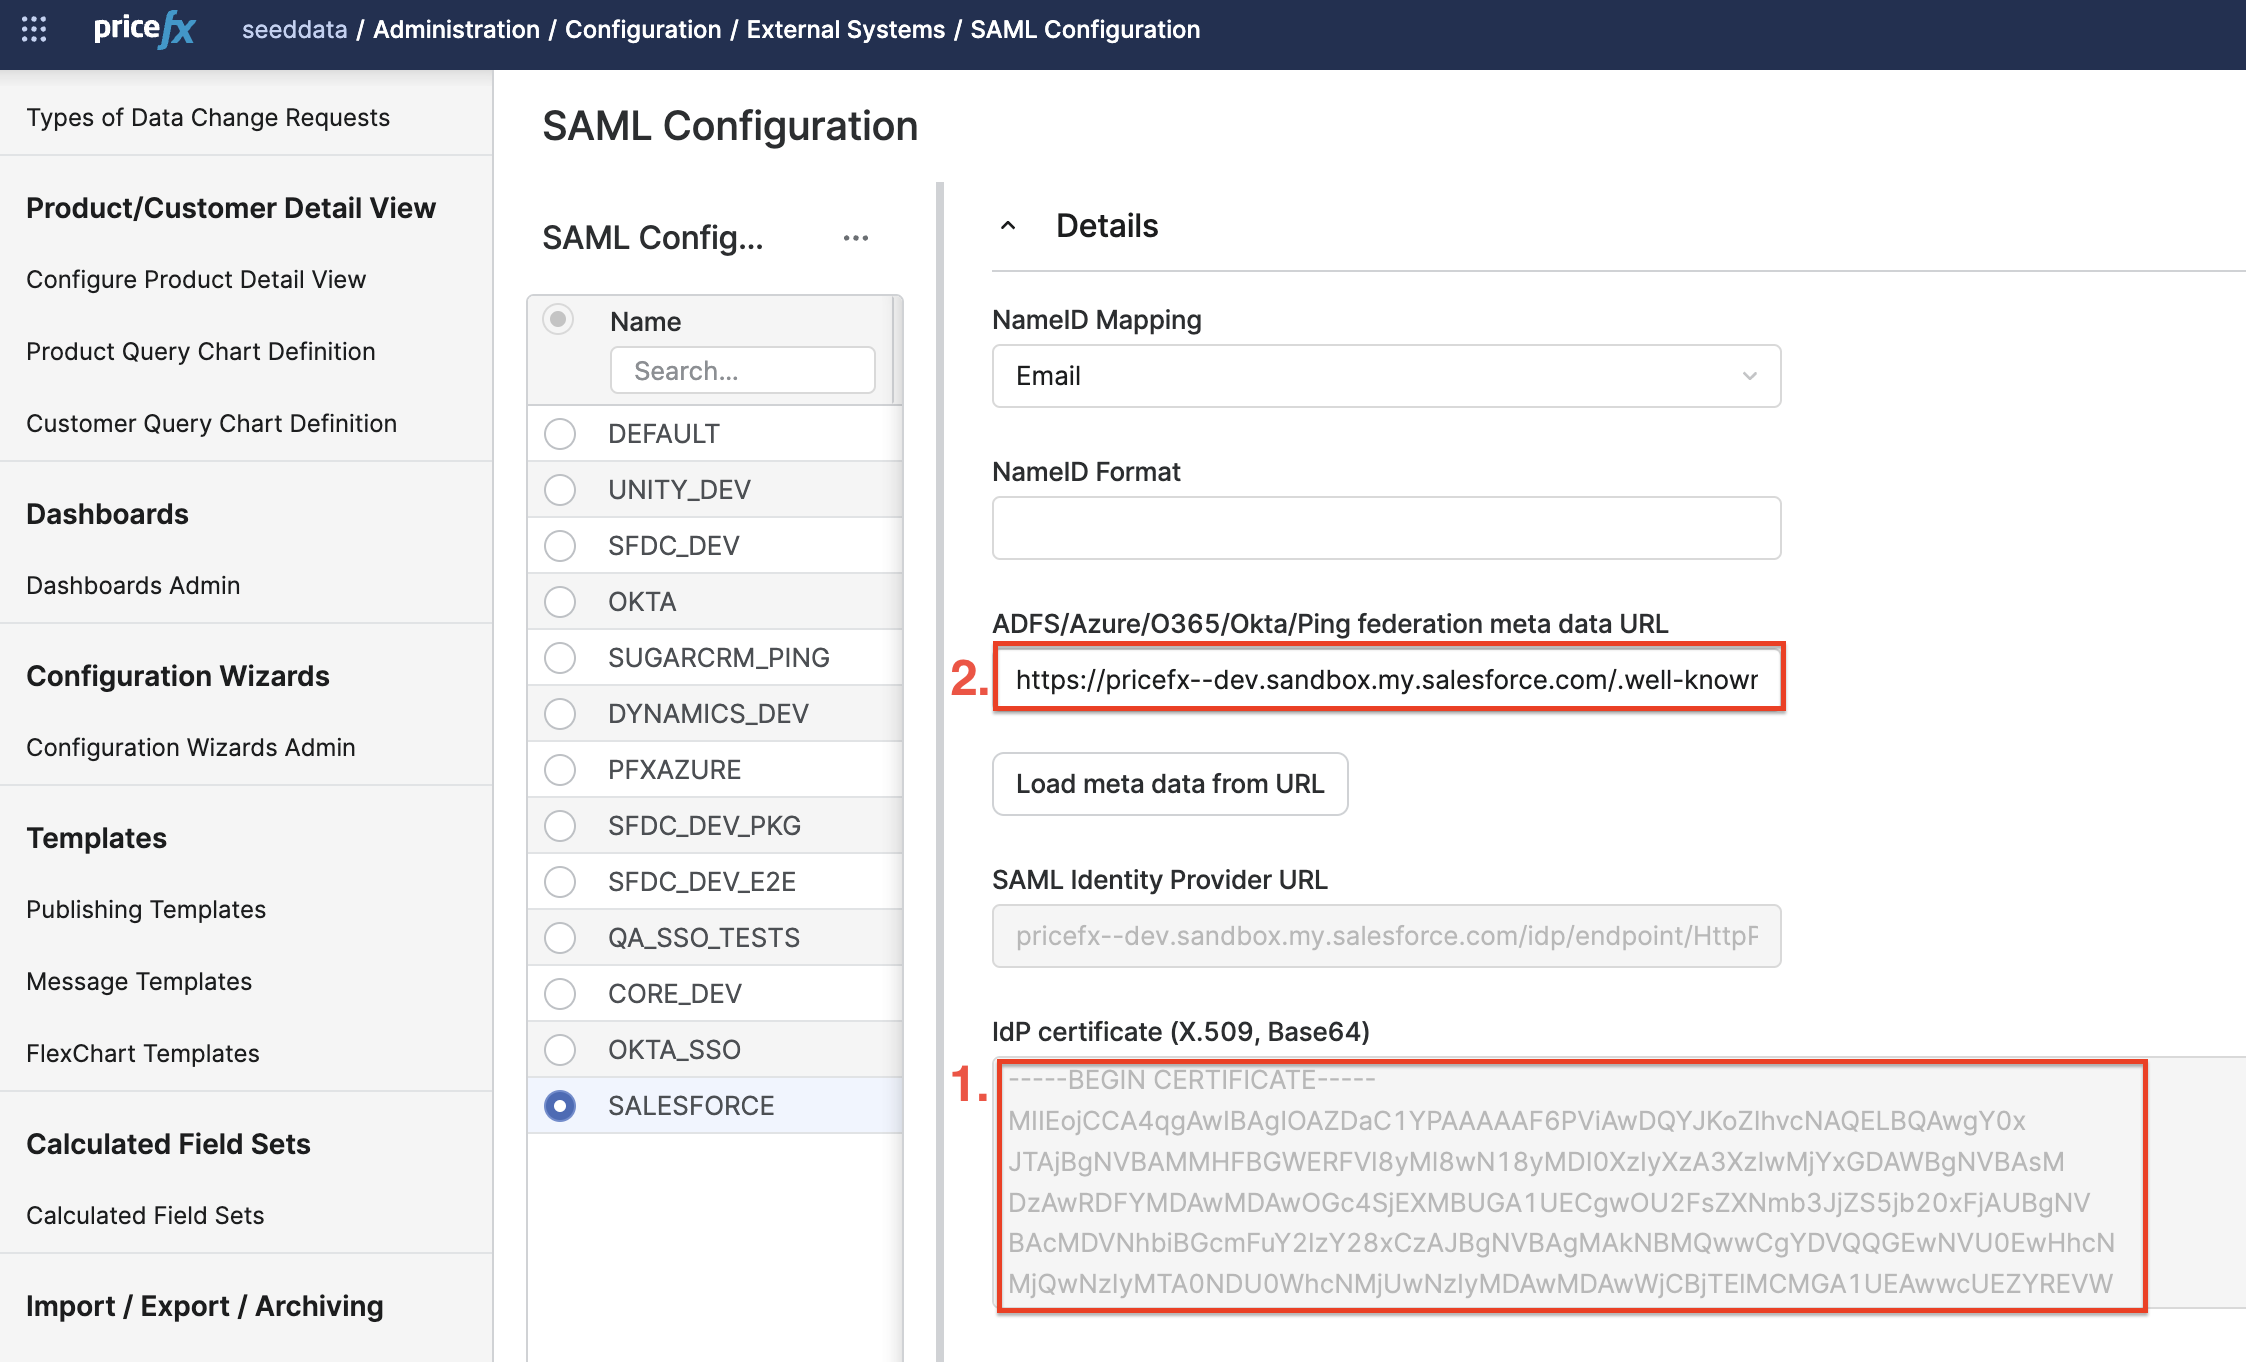Open Dashboards Admin in sidebar
Image resolution: width=2246 pixels, height=1362 pixels.
coord(133,585)
